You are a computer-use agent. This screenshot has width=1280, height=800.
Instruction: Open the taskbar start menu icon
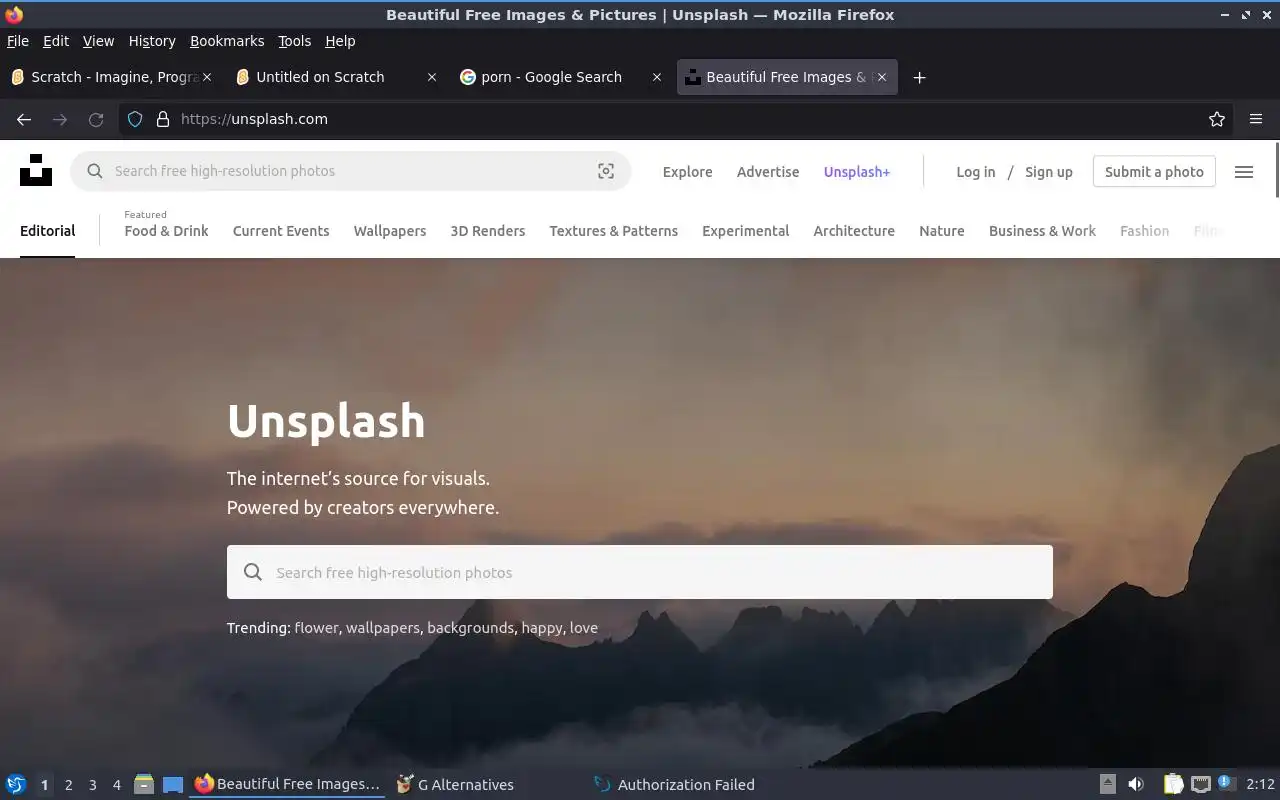click(x=16, y=785)
